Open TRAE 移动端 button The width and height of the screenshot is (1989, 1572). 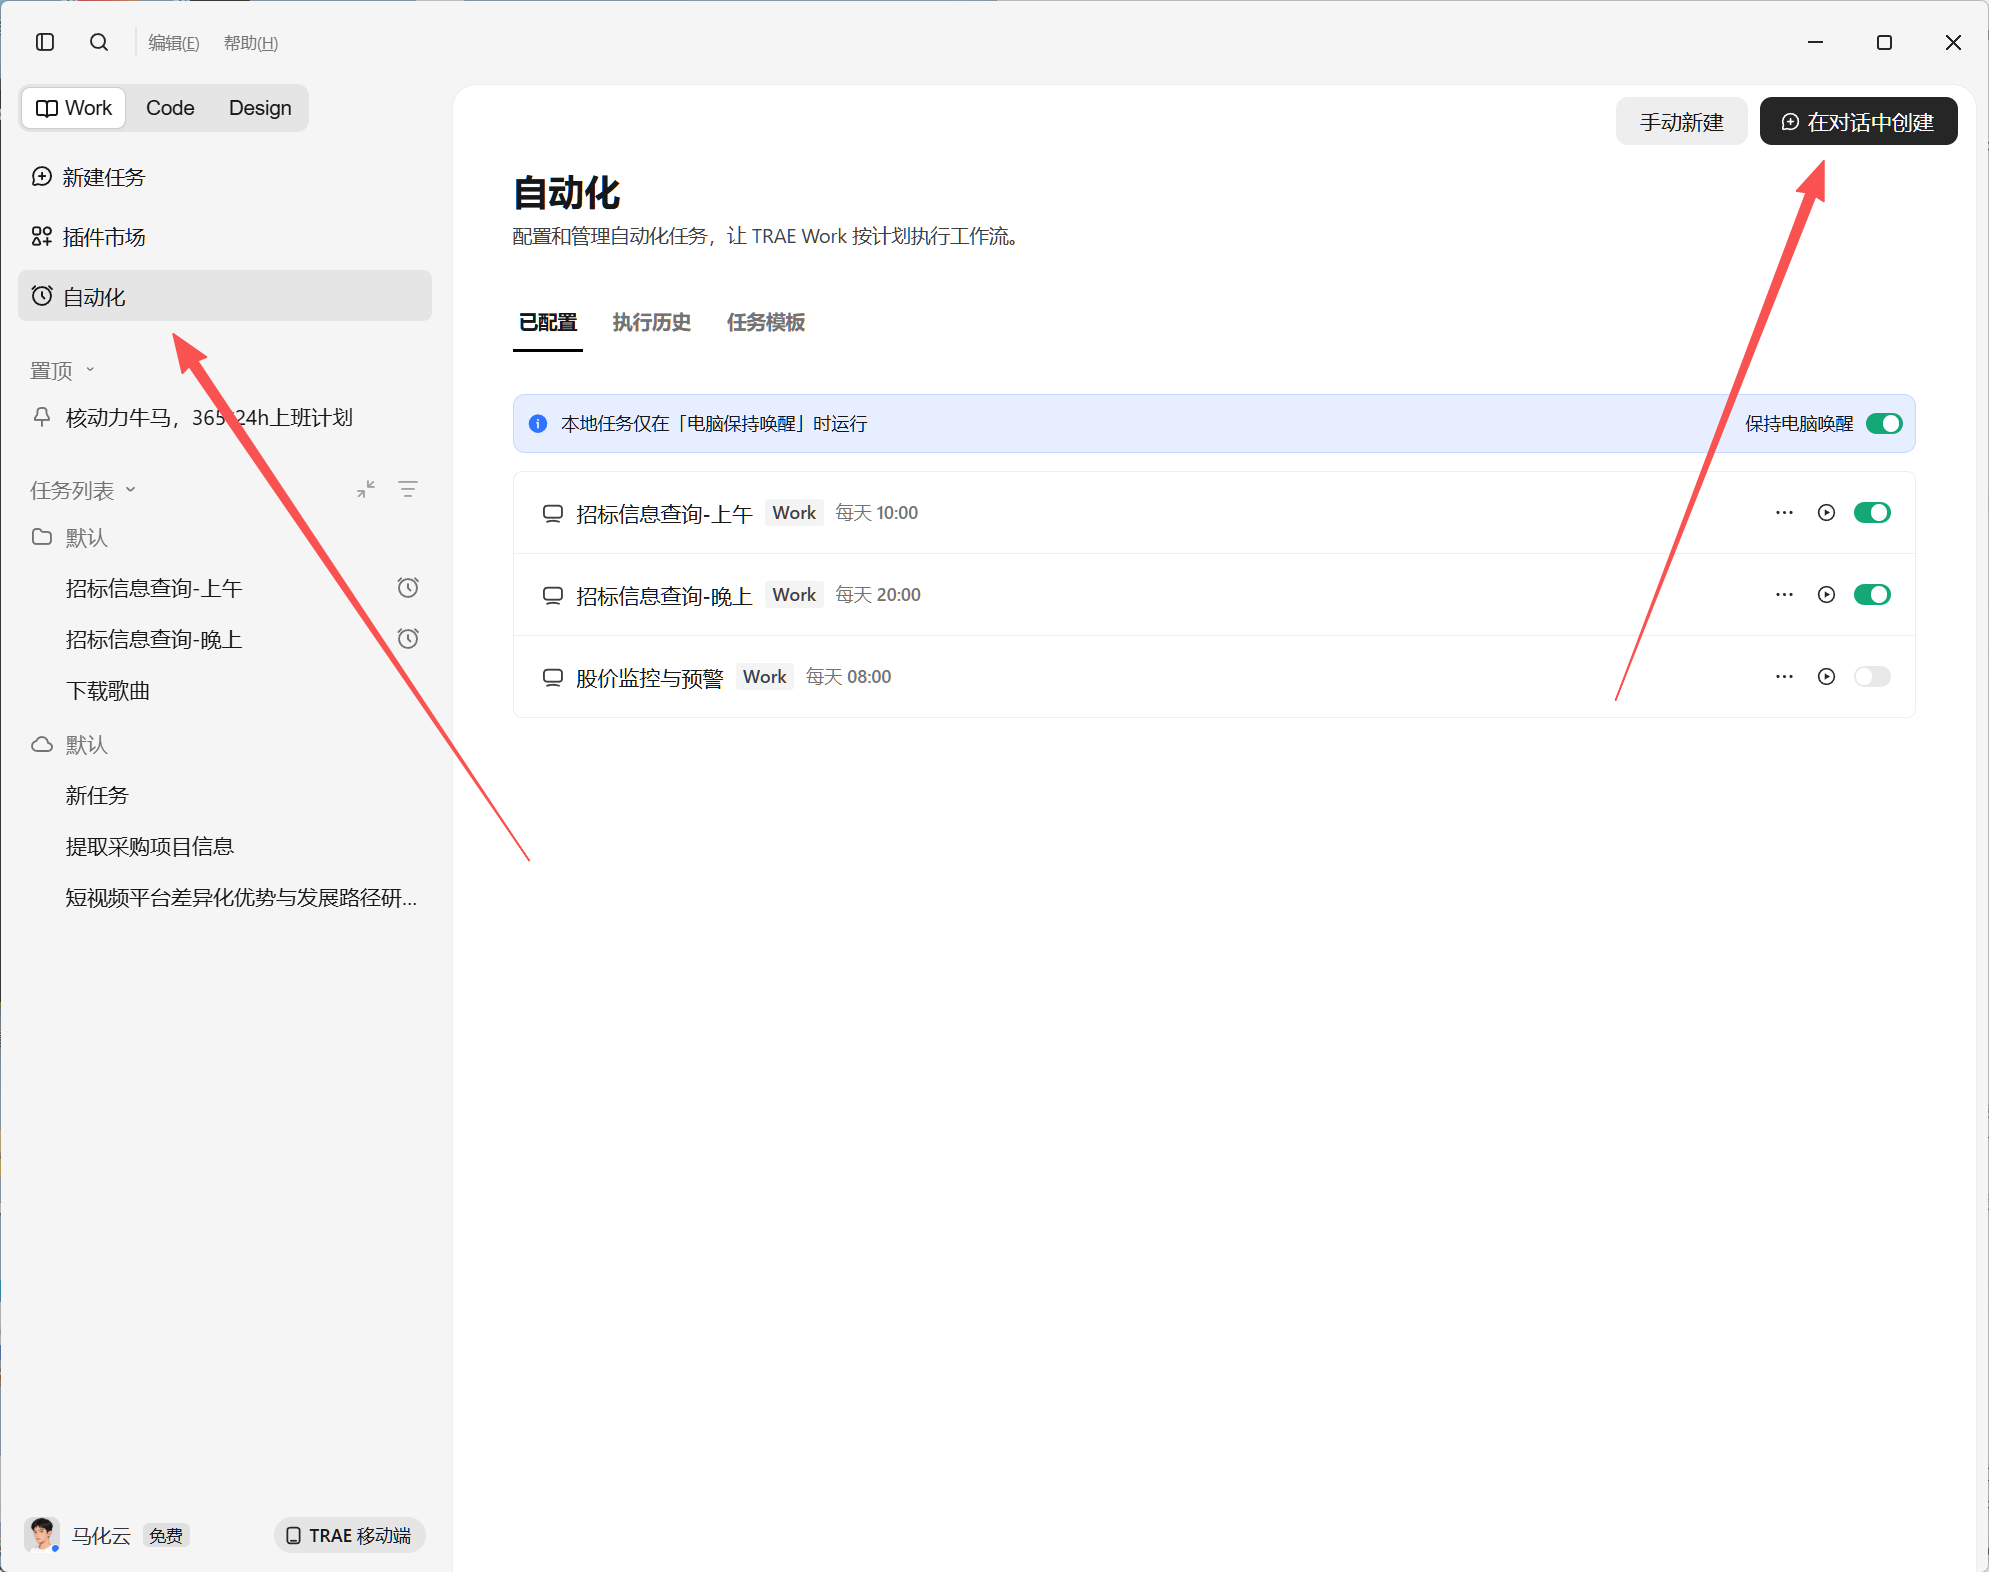point(349,1535)
